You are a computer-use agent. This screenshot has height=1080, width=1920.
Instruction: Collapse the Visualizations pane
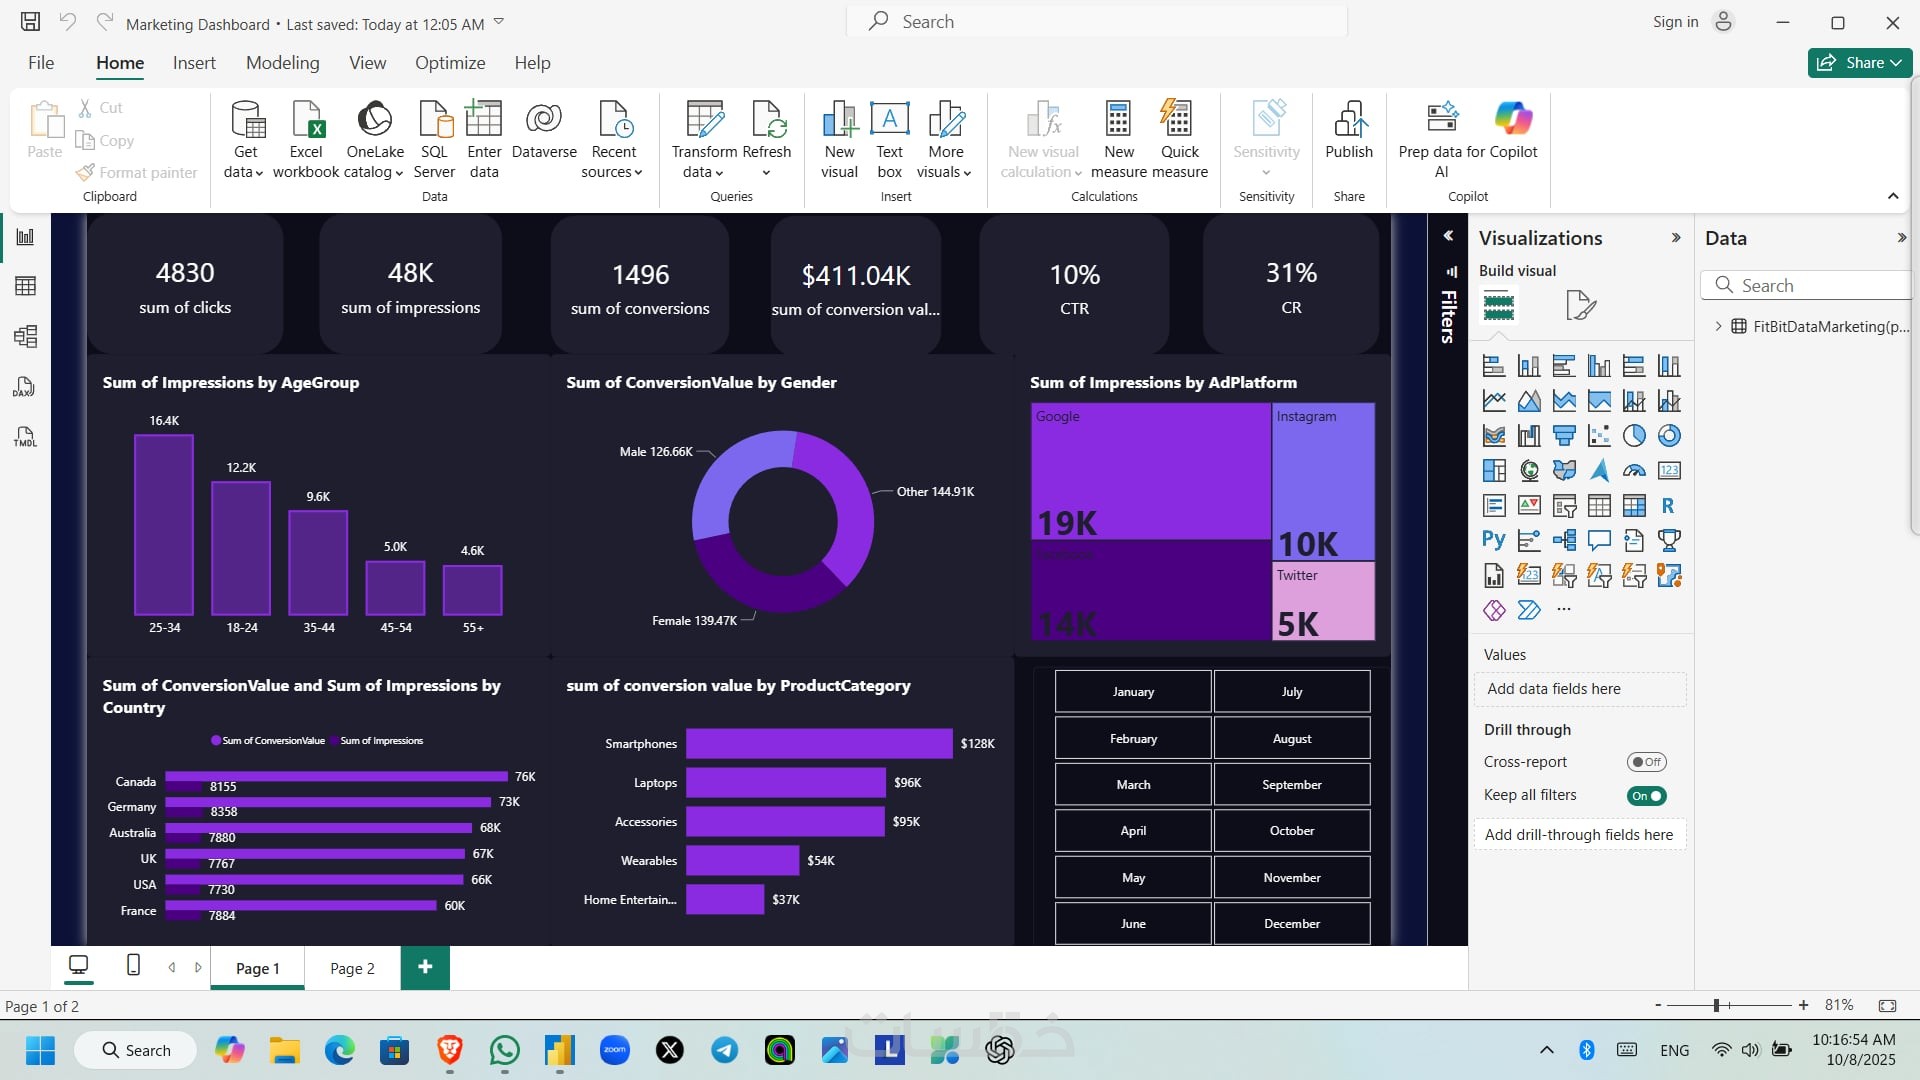(x=1676, y=238)
